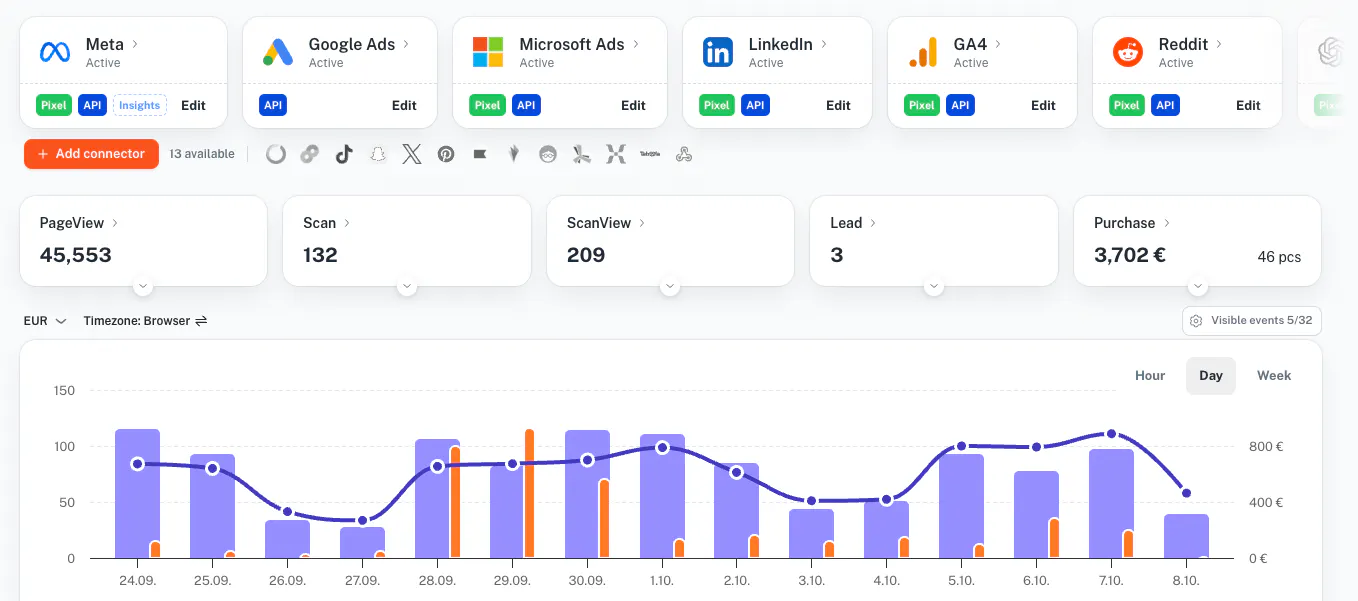Click the GA4 orange bars logo
Image resolution: width=1358 pixels, height=601 pixels.
(923, 52)
